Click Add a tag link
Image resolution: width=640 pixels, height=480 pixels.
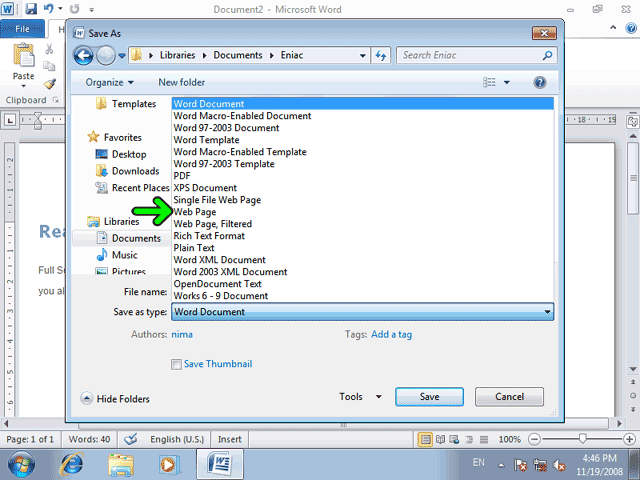click(391, 334)
